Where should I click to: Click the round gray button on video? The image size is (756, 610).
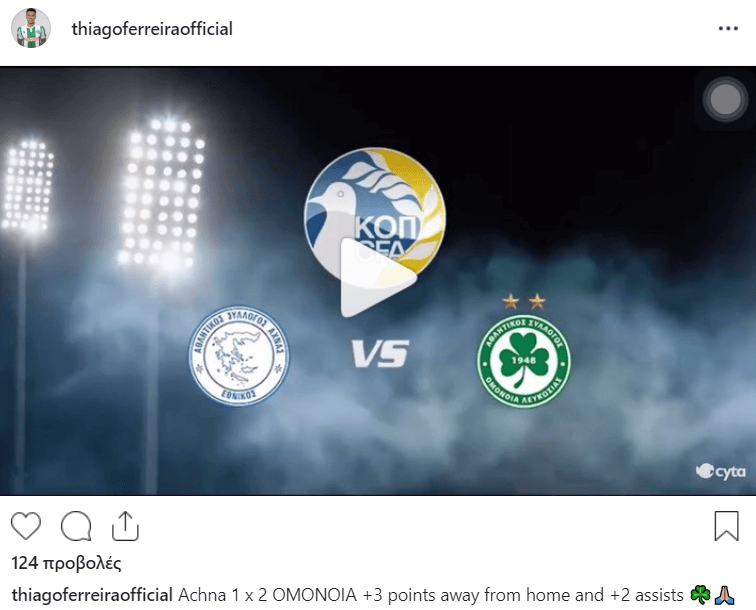[x=725, y=99]
